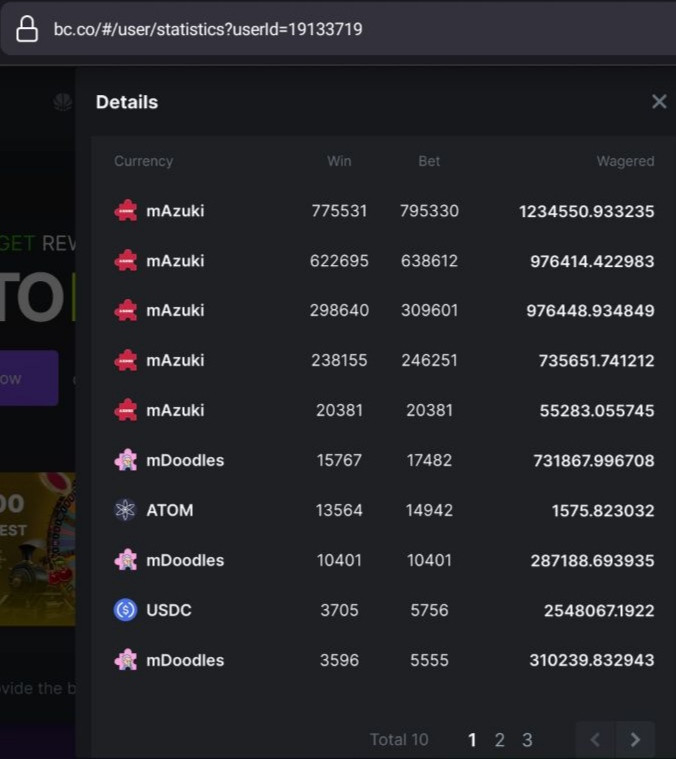Click the Currency column header
The width and height of the screenshot is (676, 759).
(x=144, y=161)
